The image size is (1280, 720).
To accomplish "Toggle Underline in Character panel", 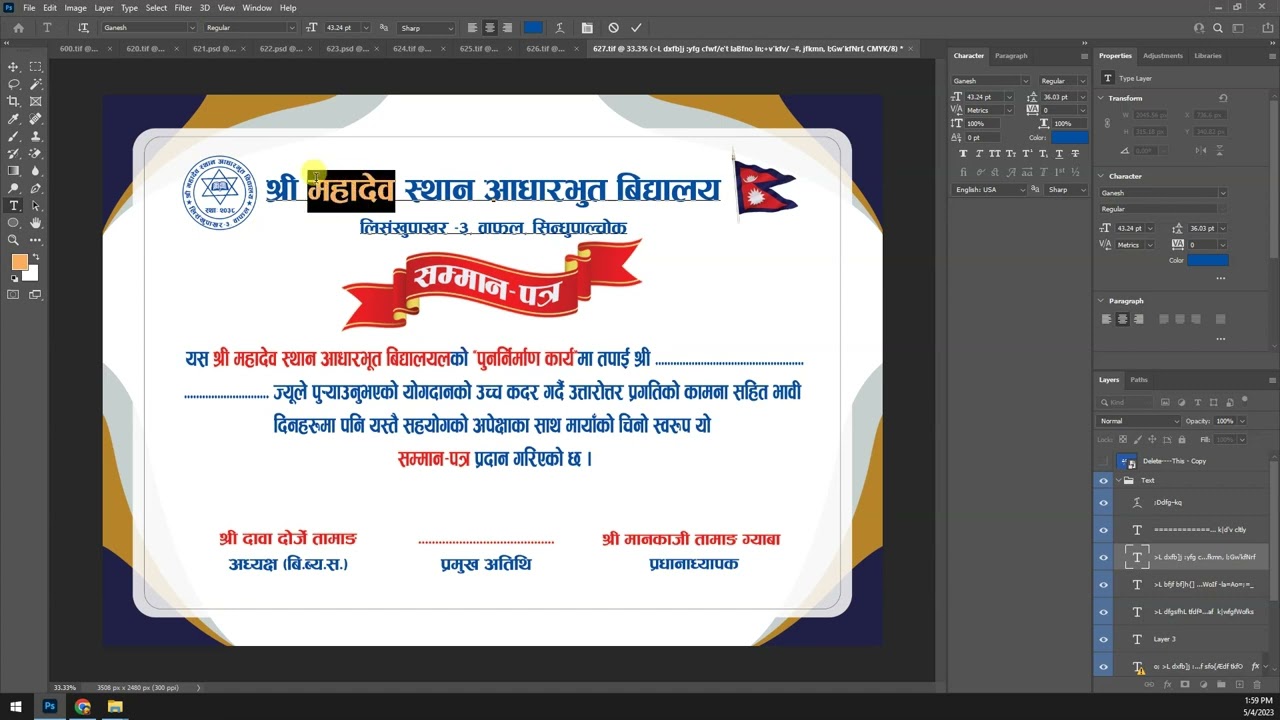I will pos(1059,154).
